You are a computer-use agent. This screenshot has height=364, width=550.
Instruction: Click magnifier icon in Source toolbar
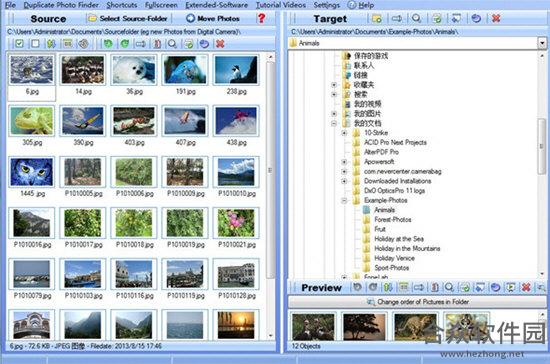pyautogui.click(x=172, y=44)
